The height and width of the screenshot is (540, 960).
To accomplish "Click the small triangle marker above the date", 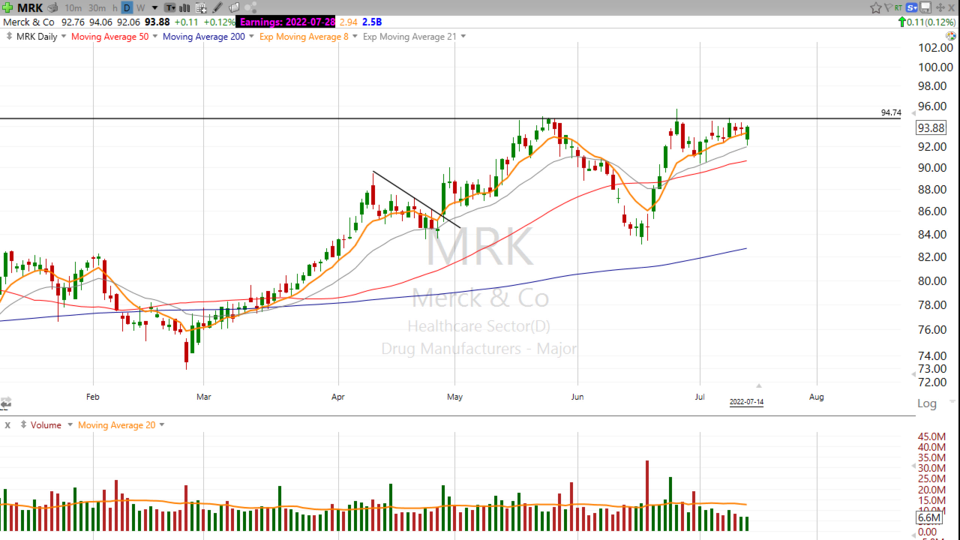I will 759,386.
